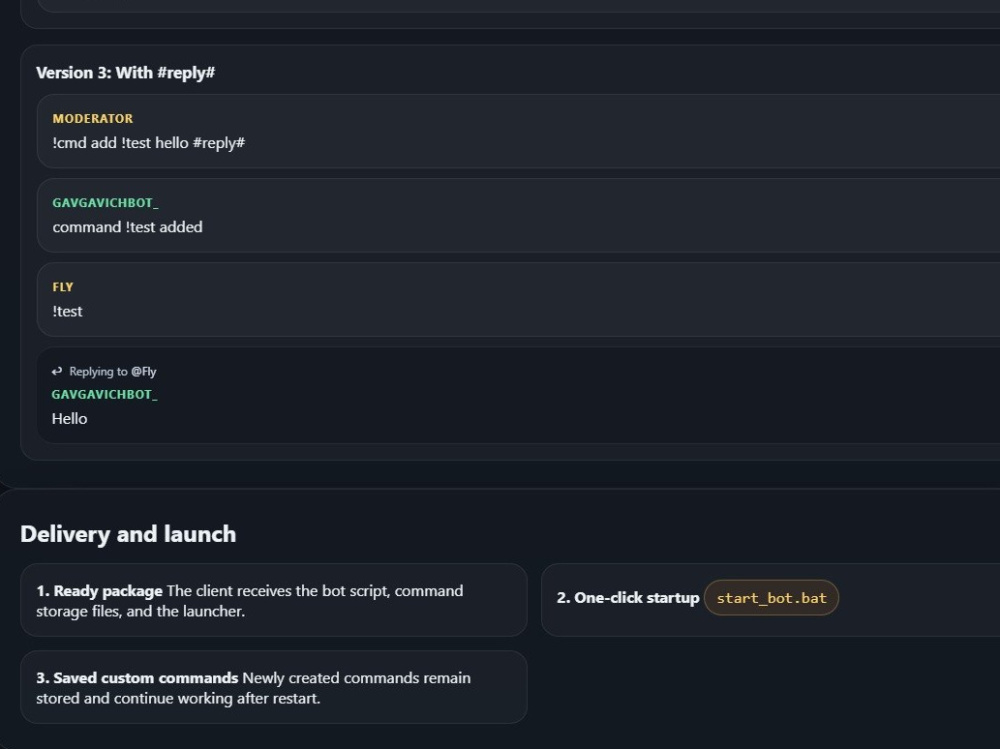Click the 'Hello' bot reply text
Image resolution: width=1000 pixels, height=749 pixels.
click(70, 419)
